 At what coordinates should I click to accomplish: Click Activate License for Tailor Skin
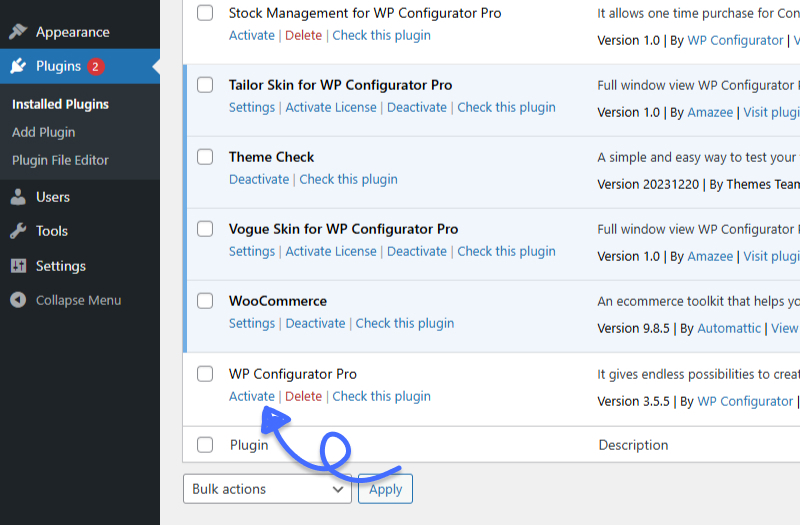click(331, 107)
